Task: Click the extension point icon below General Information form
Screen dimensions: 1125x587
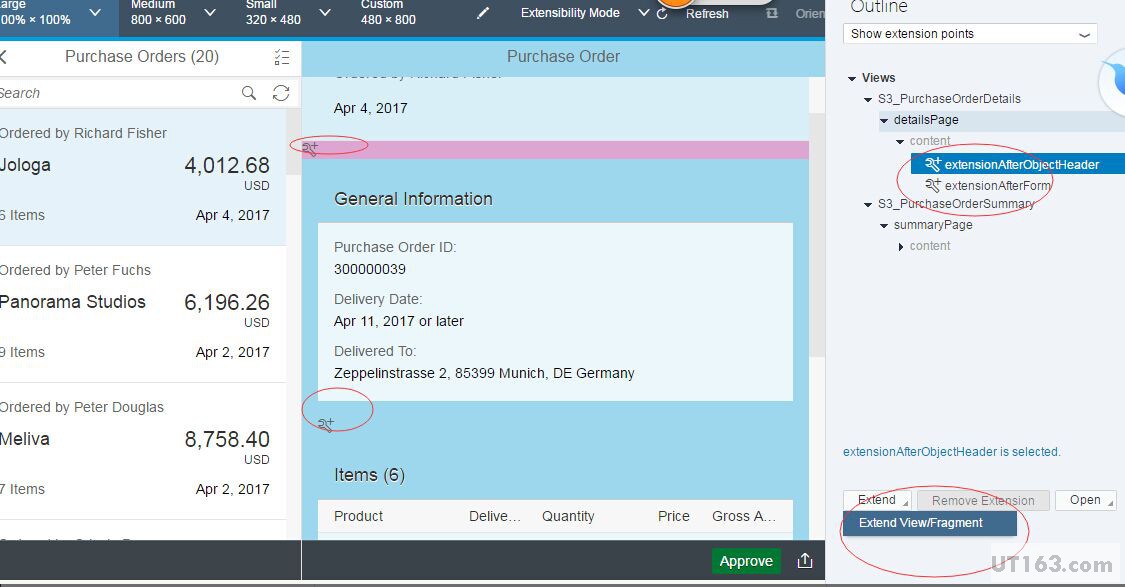Action: coord(325,424)
